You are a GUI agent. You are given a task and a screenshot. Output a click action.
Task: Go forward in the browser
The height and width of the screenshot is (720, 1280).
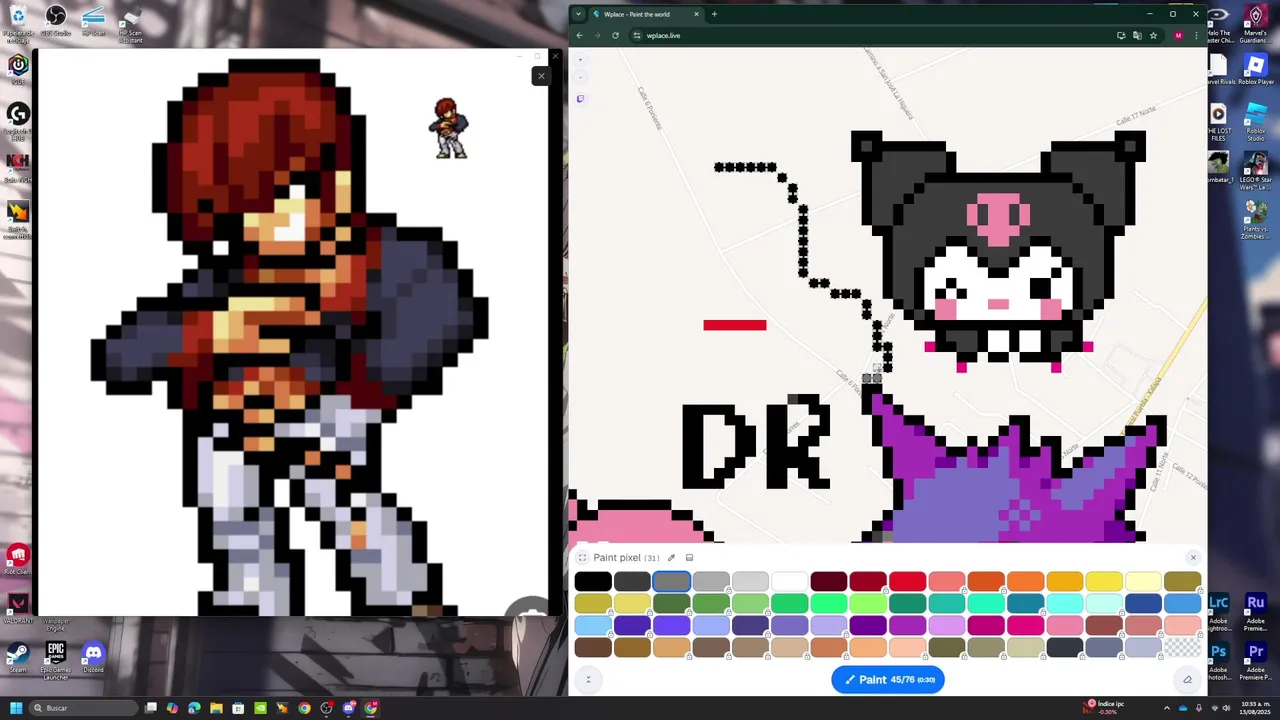tap(597, 35)
